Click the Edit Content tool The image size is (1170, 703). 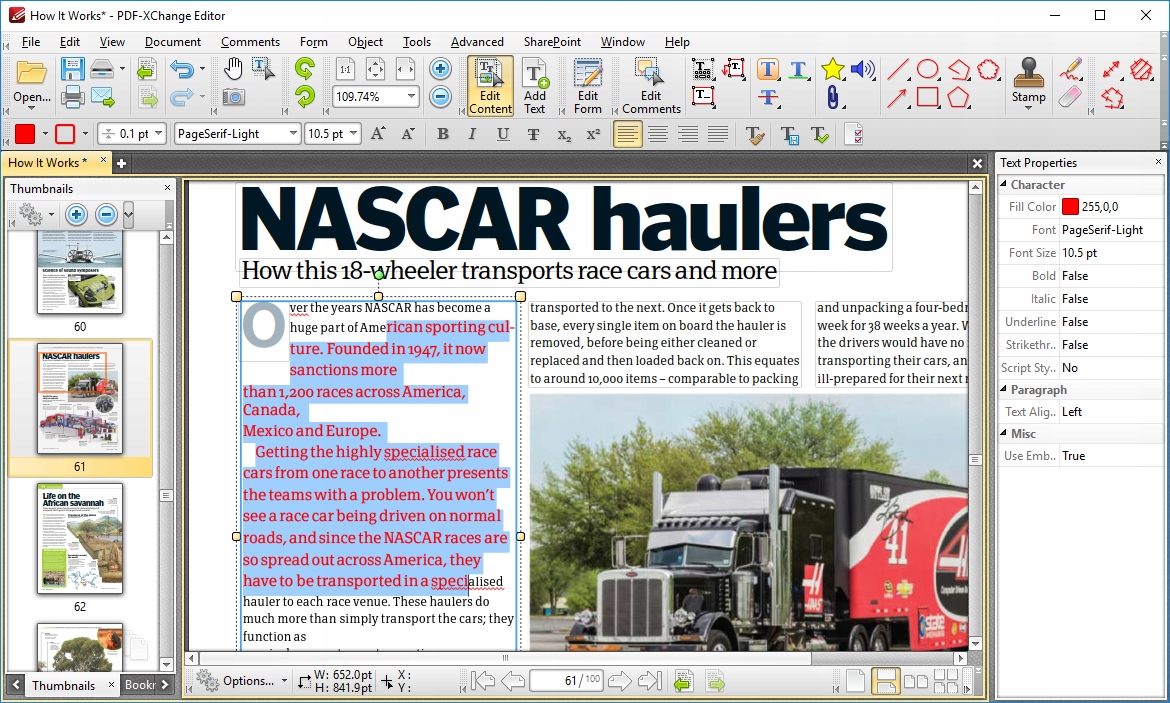click(x=490, y=86)
